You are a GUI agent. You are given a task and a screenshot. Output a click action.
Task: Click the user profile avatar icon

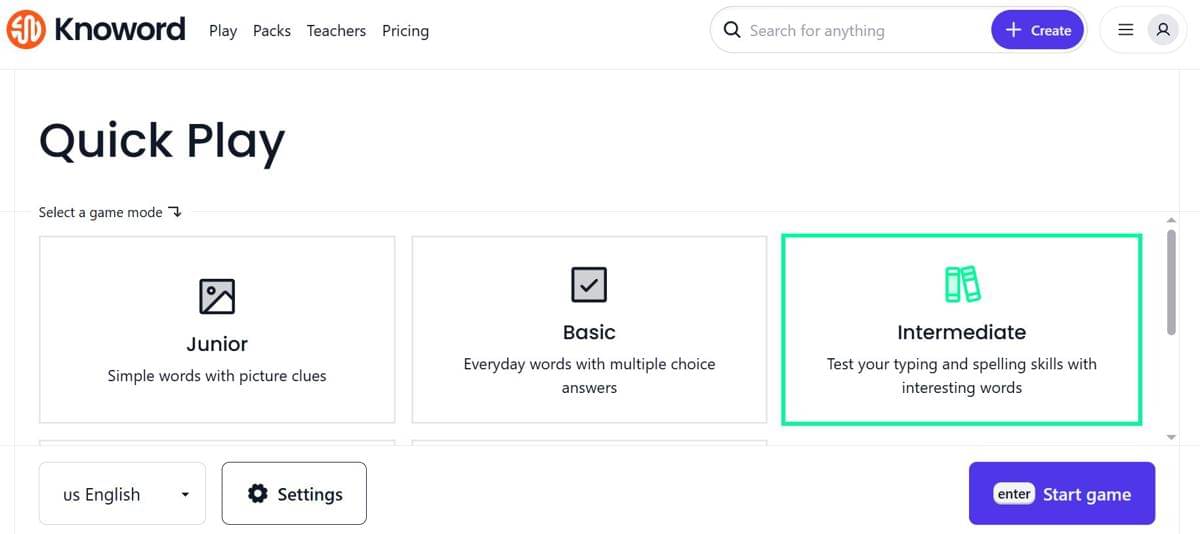click(x=1162, y=30)
